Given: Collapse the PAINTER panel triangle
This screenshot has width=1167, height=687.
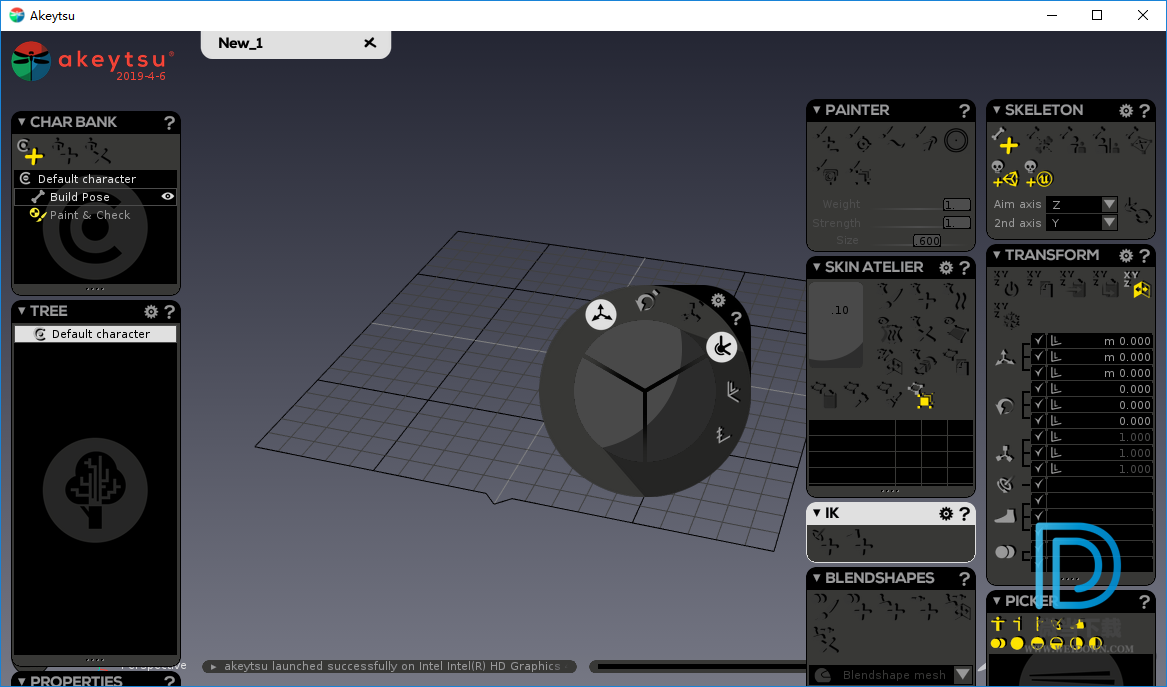Looking at the screenshot, I should tap(816, 109).
